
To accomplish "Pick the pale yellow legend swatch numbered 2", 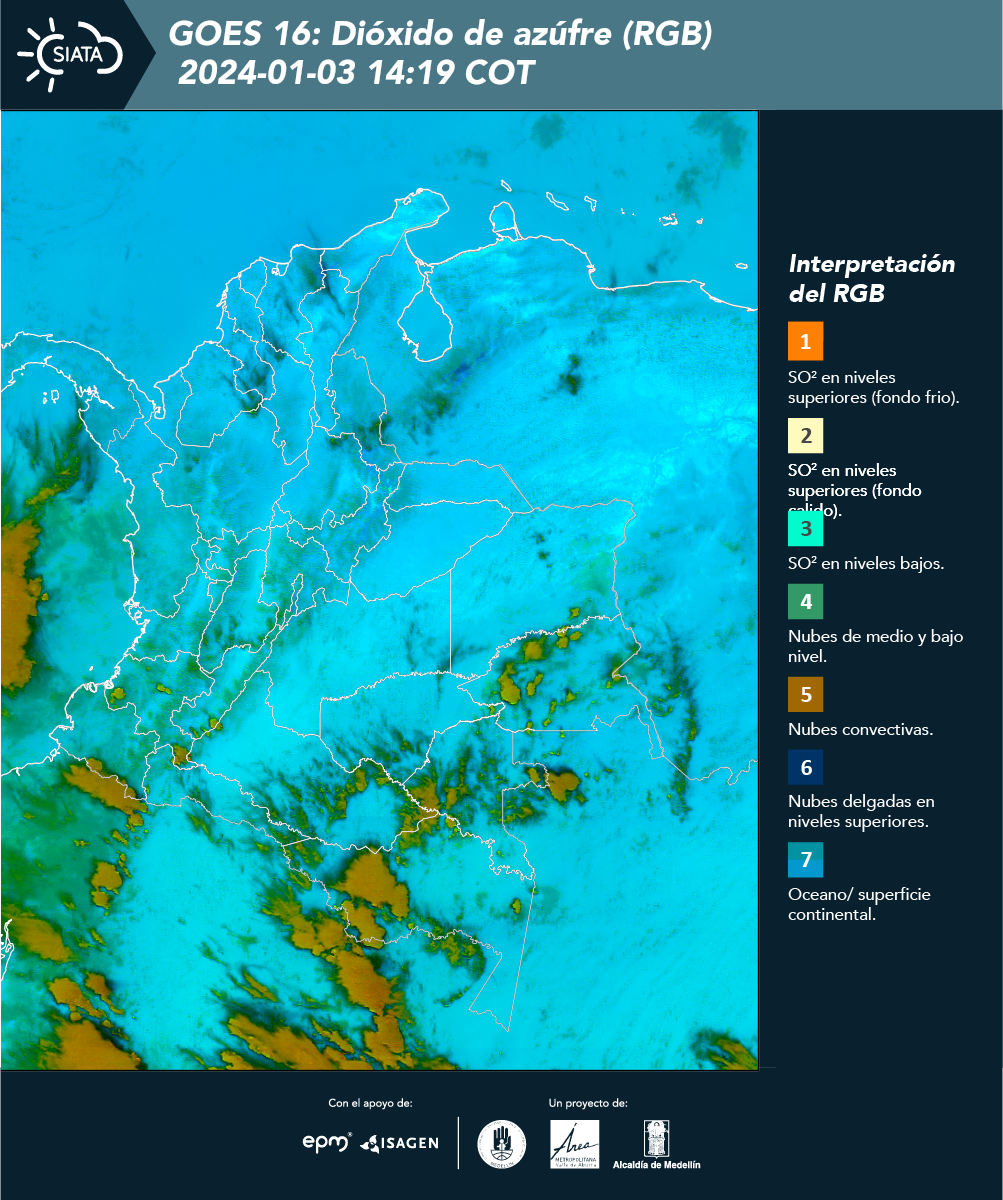I will click(805, 435).
